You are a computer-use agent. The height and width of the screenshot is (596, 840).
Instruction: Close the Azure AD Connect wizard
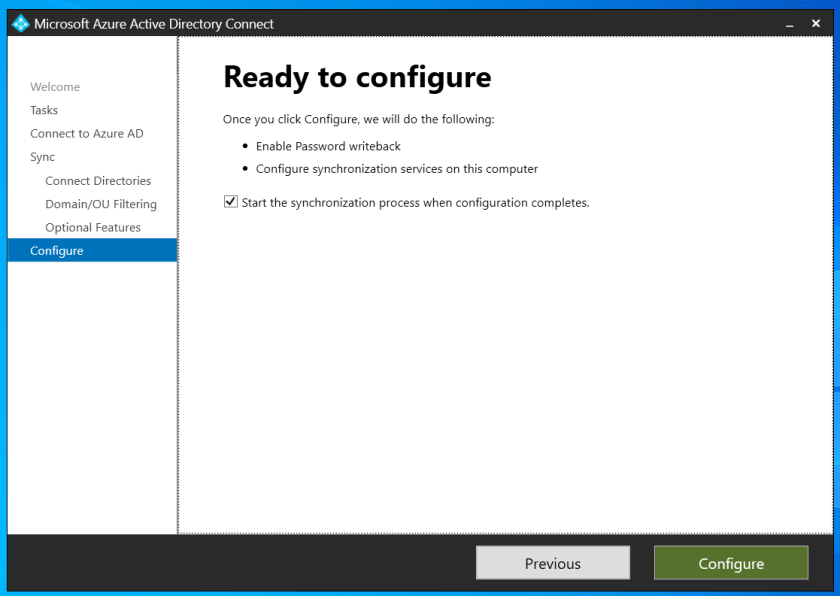[816, 23]
